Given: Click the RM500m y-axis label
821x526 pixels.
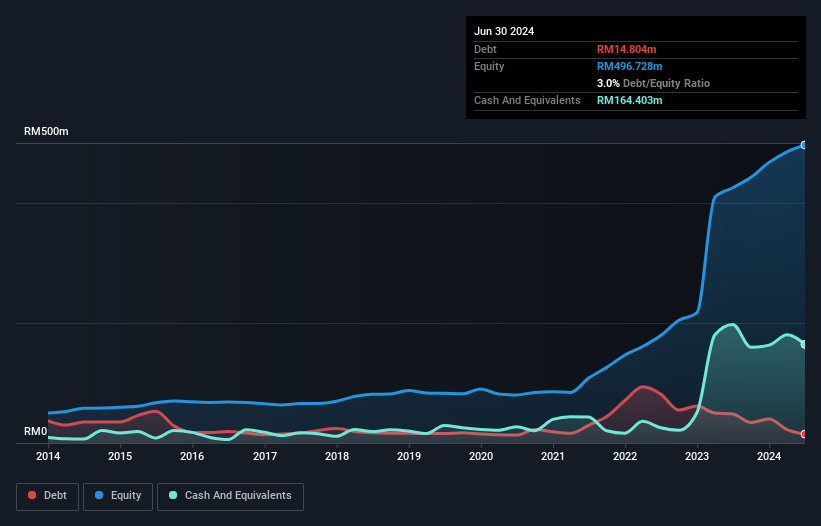Looking at the screenshot, I should point(46,131).
